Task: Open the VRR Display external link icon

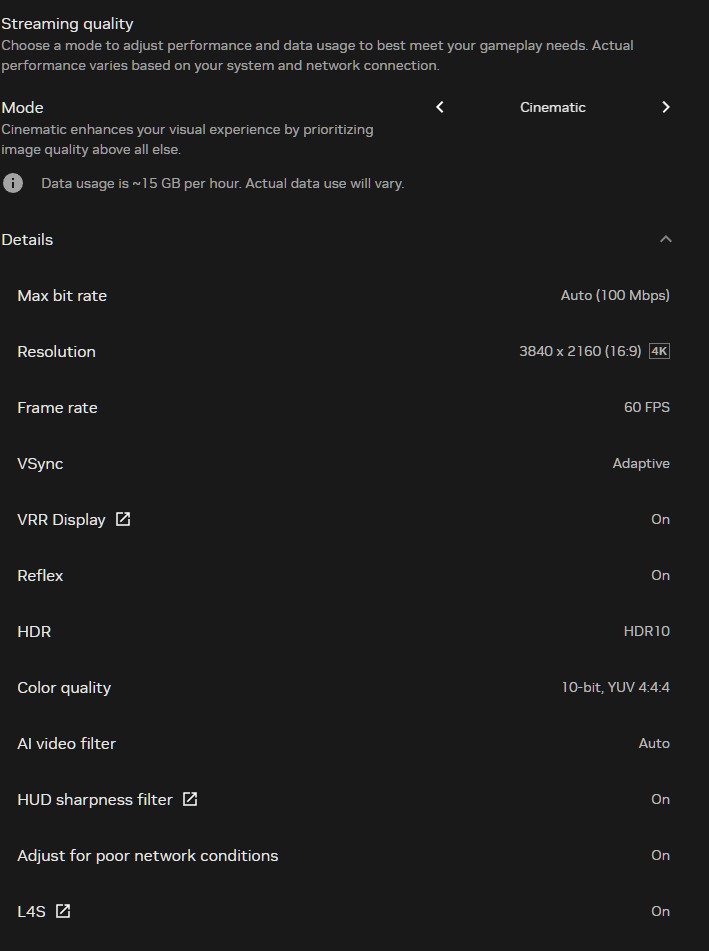Action: pyautogui.click(x=122, y=519)
